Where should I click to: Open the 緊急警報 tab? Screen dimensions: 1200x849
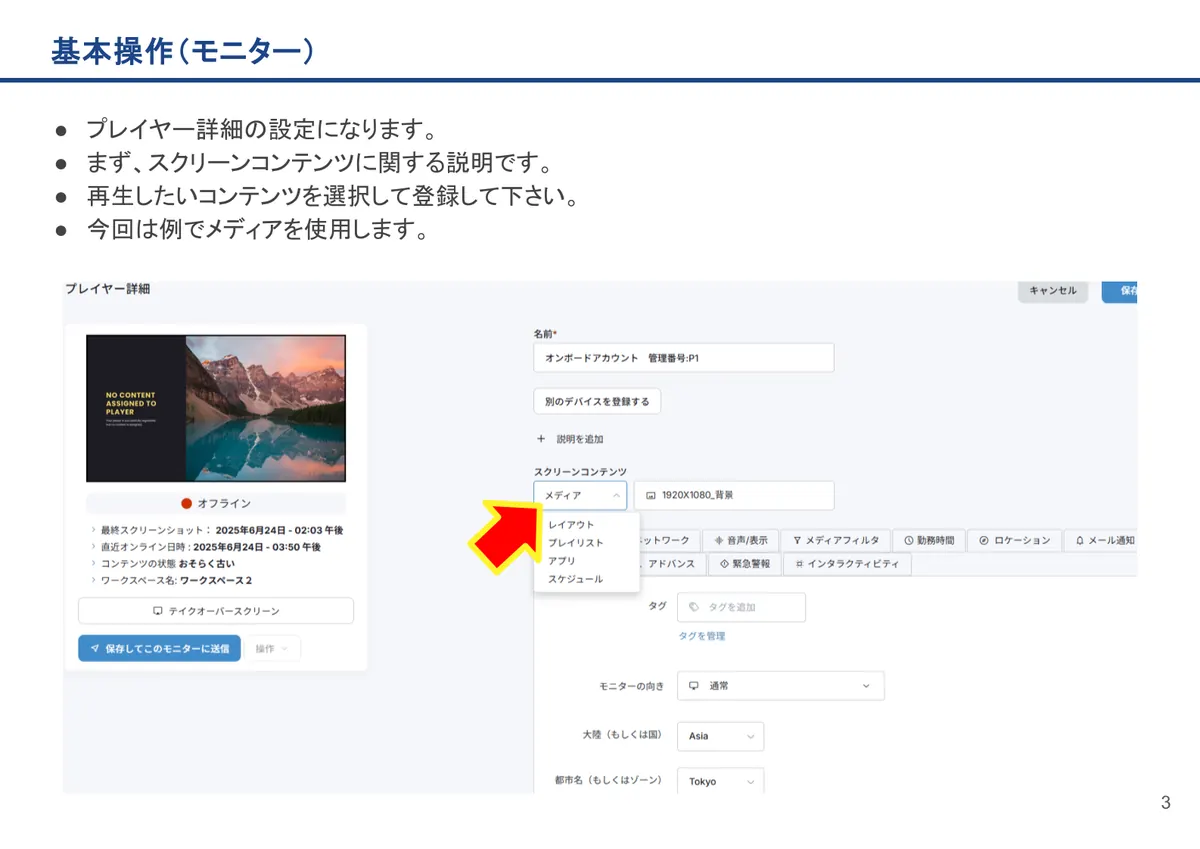745,564
